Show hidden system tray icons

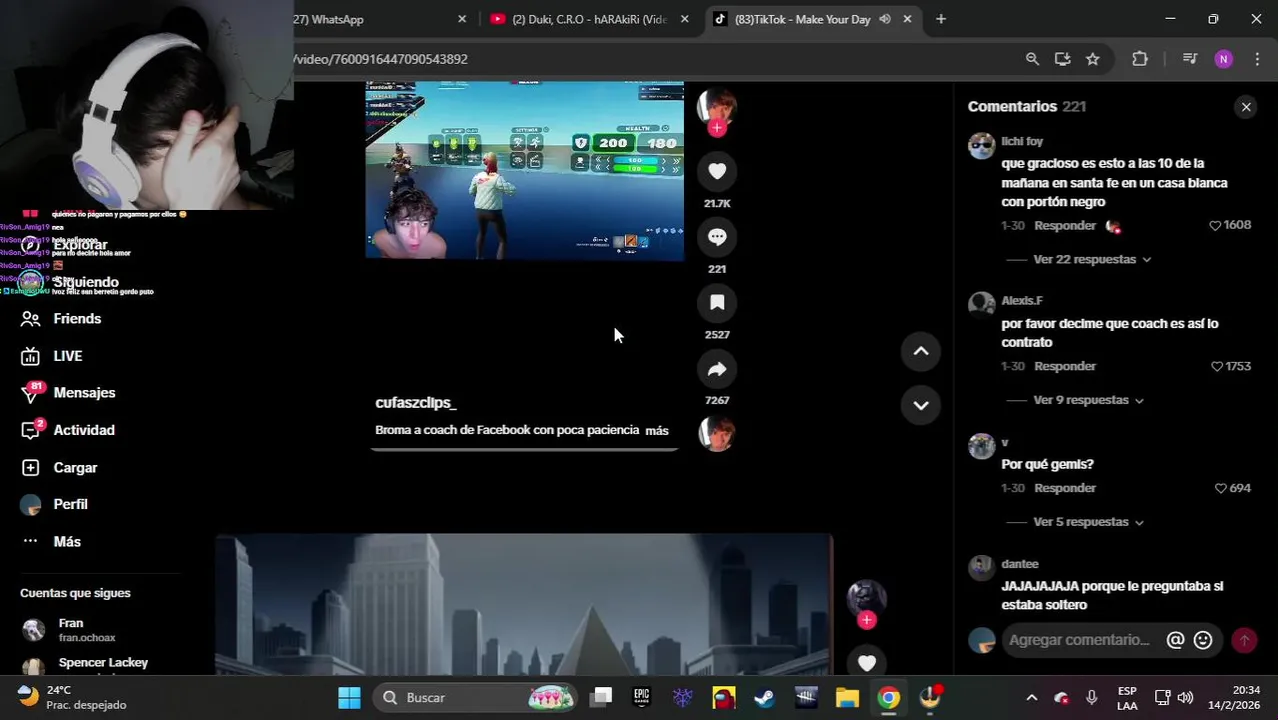pyautogui.click(x=1032, y=697)
